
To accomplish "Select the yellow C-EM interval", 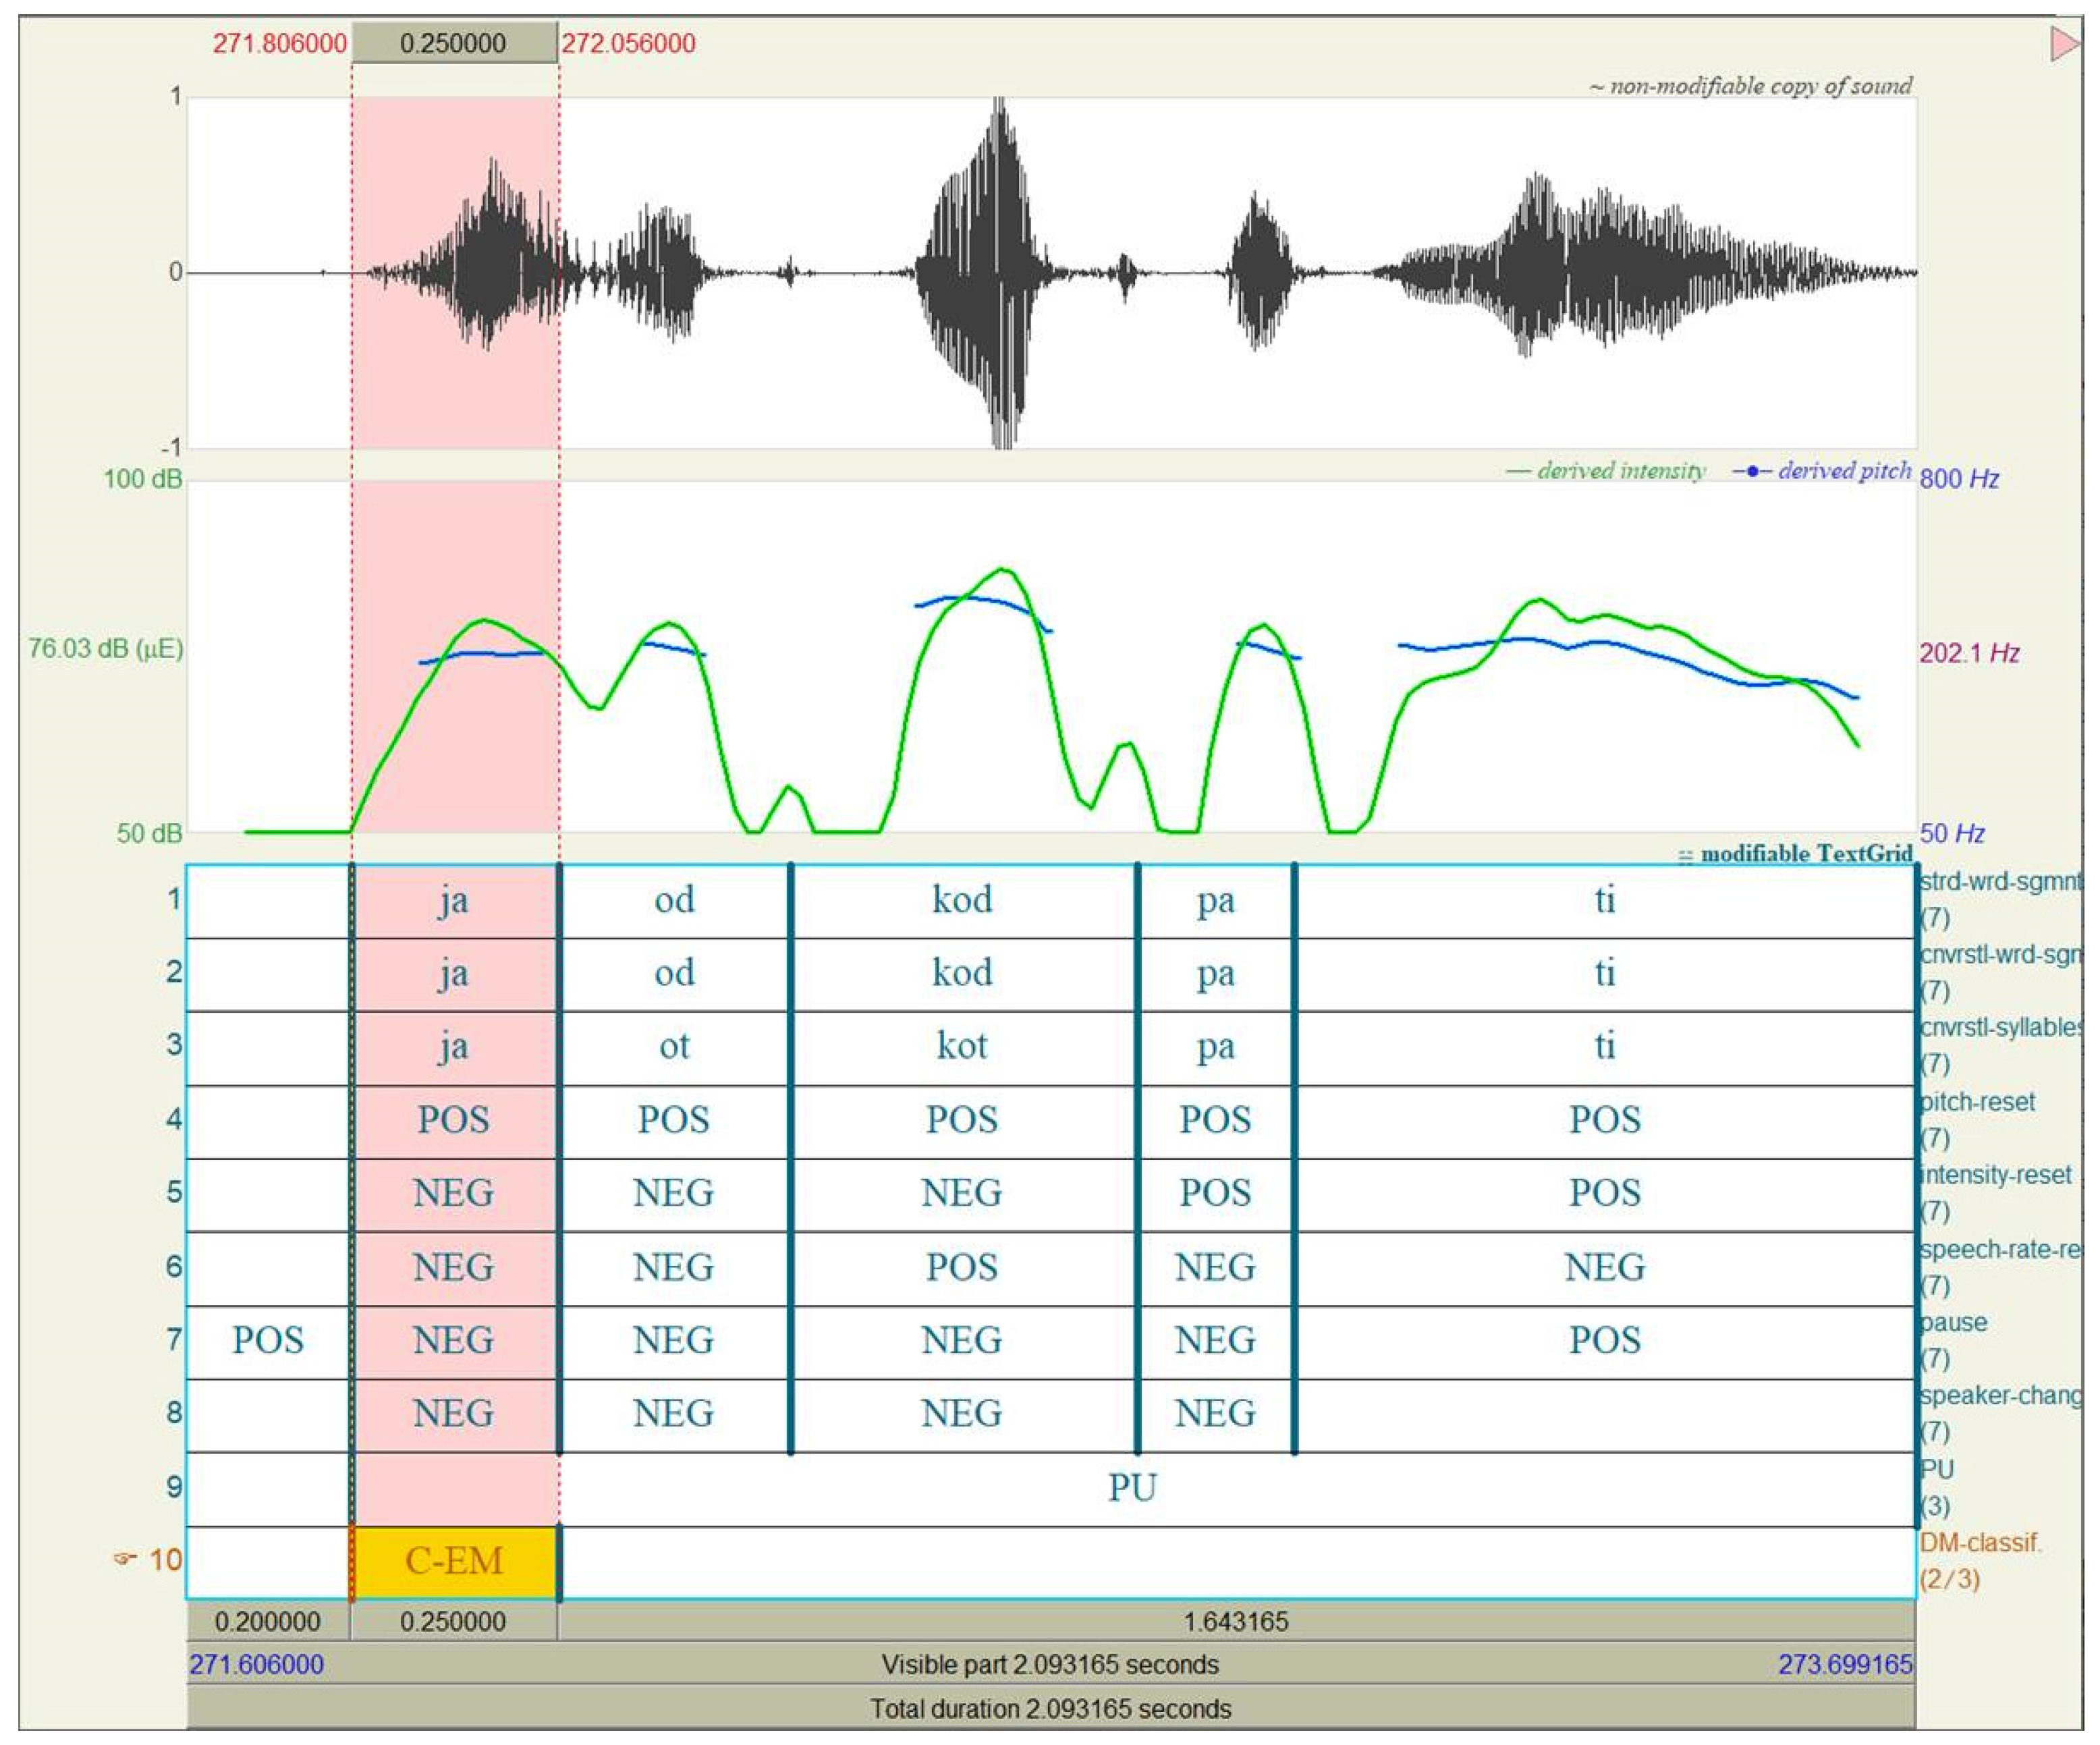I will [x=454, y=1561].
